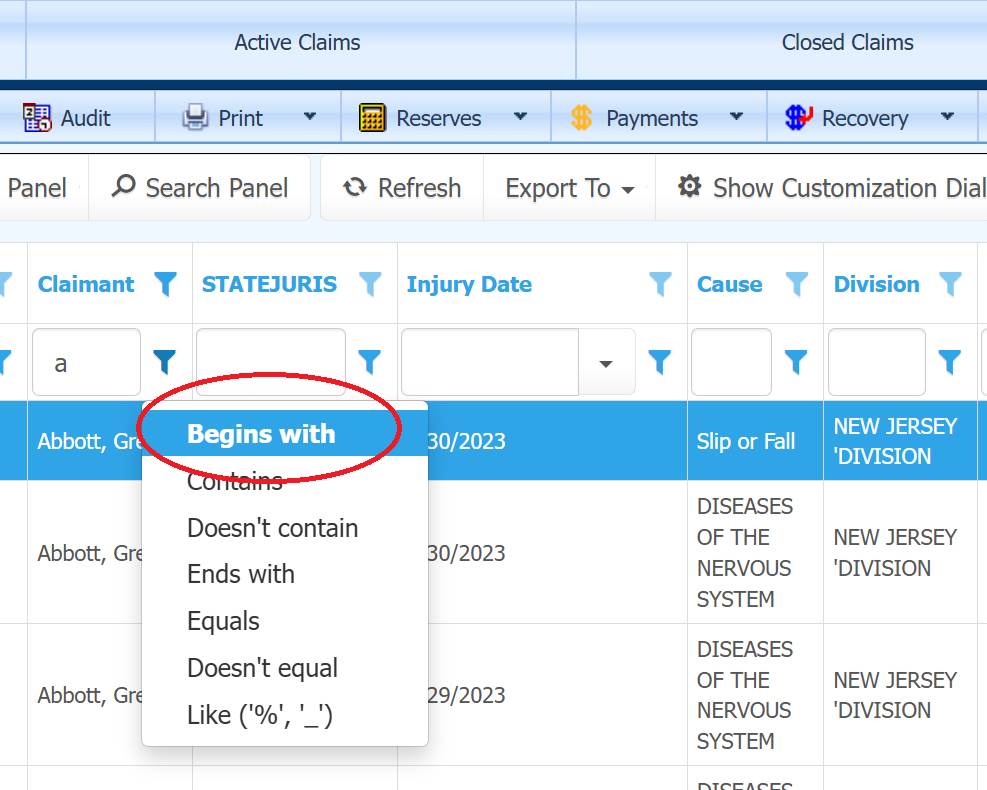
Task: Expand the Reserves dropdown arrow
Action: point(520,117)
